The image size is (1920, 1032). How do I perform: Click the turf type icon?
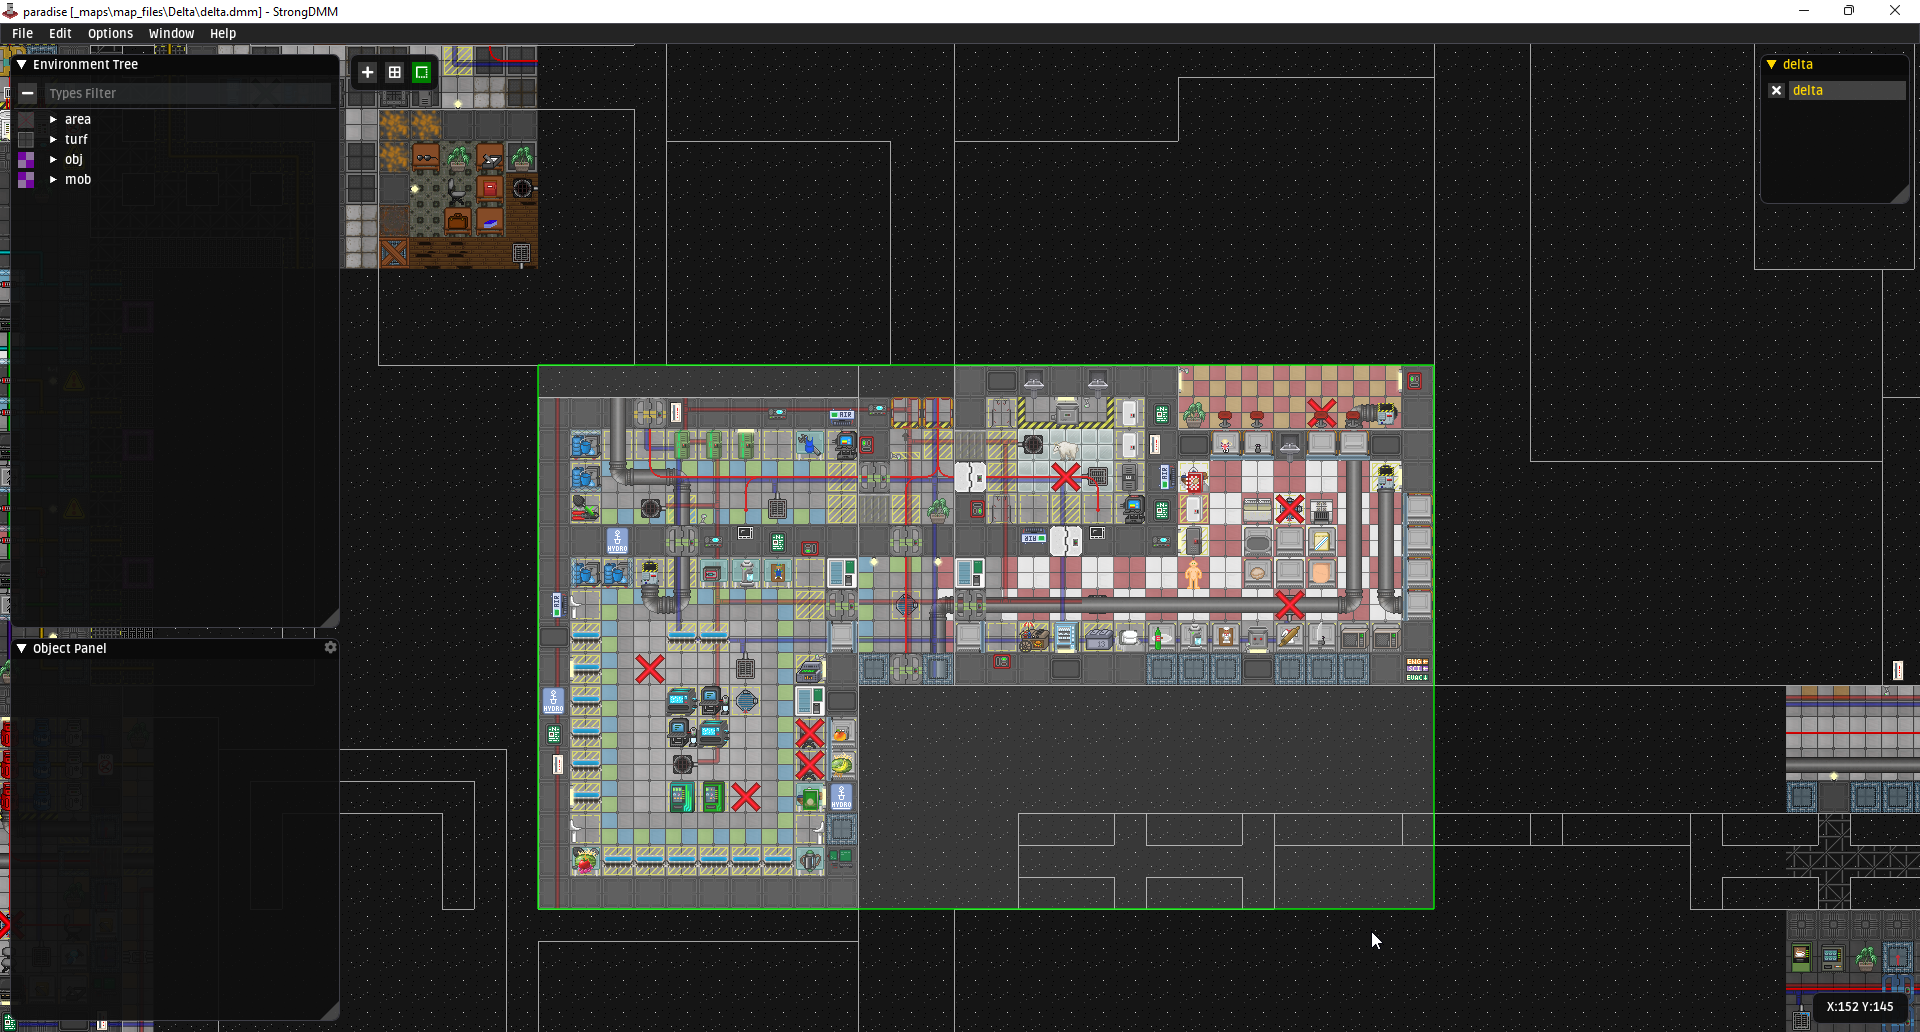click(x=26, y=139)
